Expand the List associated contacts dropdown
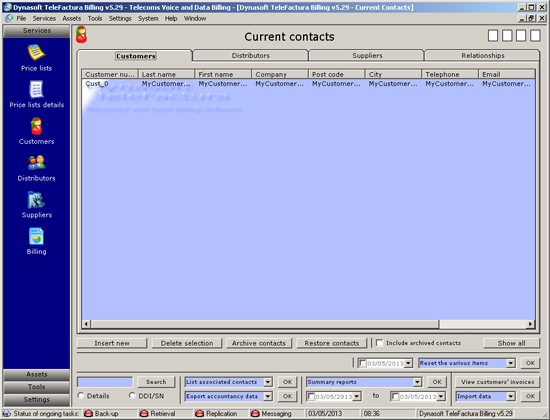Image resolution: width=550 pixels, height=420 pixels. [268, 382]
